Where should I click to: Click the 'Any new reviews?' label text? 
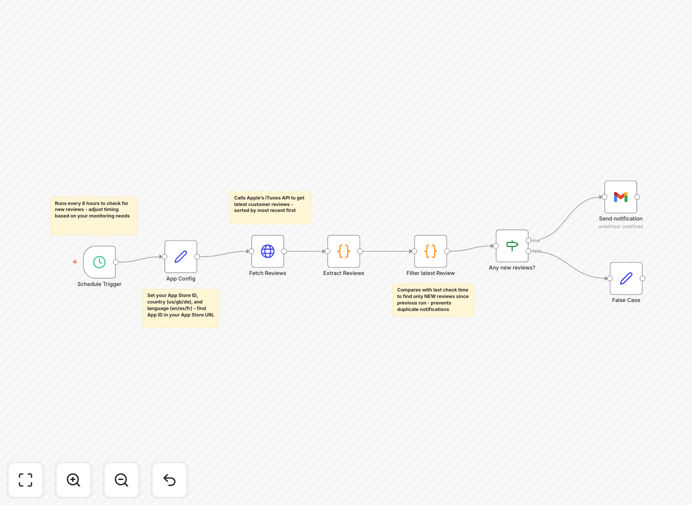[512, 268]
